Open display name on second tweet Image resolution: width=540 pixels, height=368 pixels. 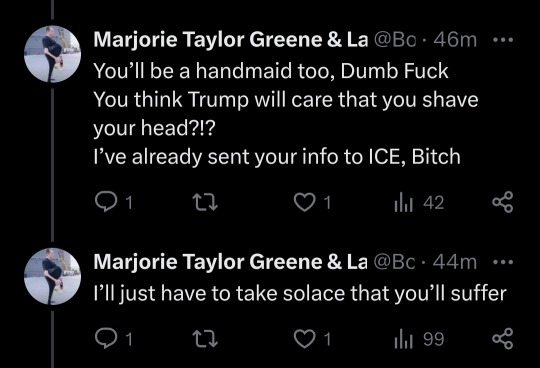(231, 262)
